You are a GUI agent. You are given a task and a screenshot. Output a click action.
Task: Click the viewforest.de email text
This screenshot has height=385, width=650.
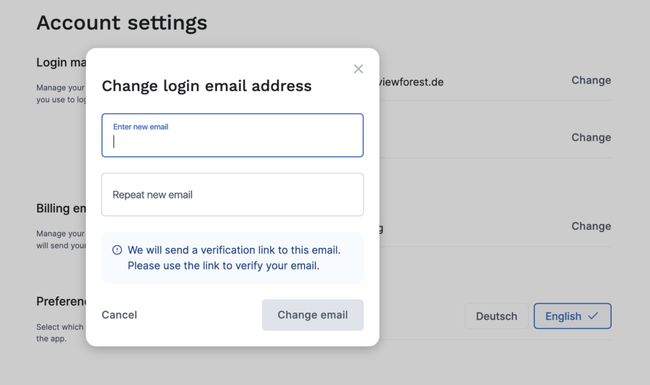coord(411,82)
